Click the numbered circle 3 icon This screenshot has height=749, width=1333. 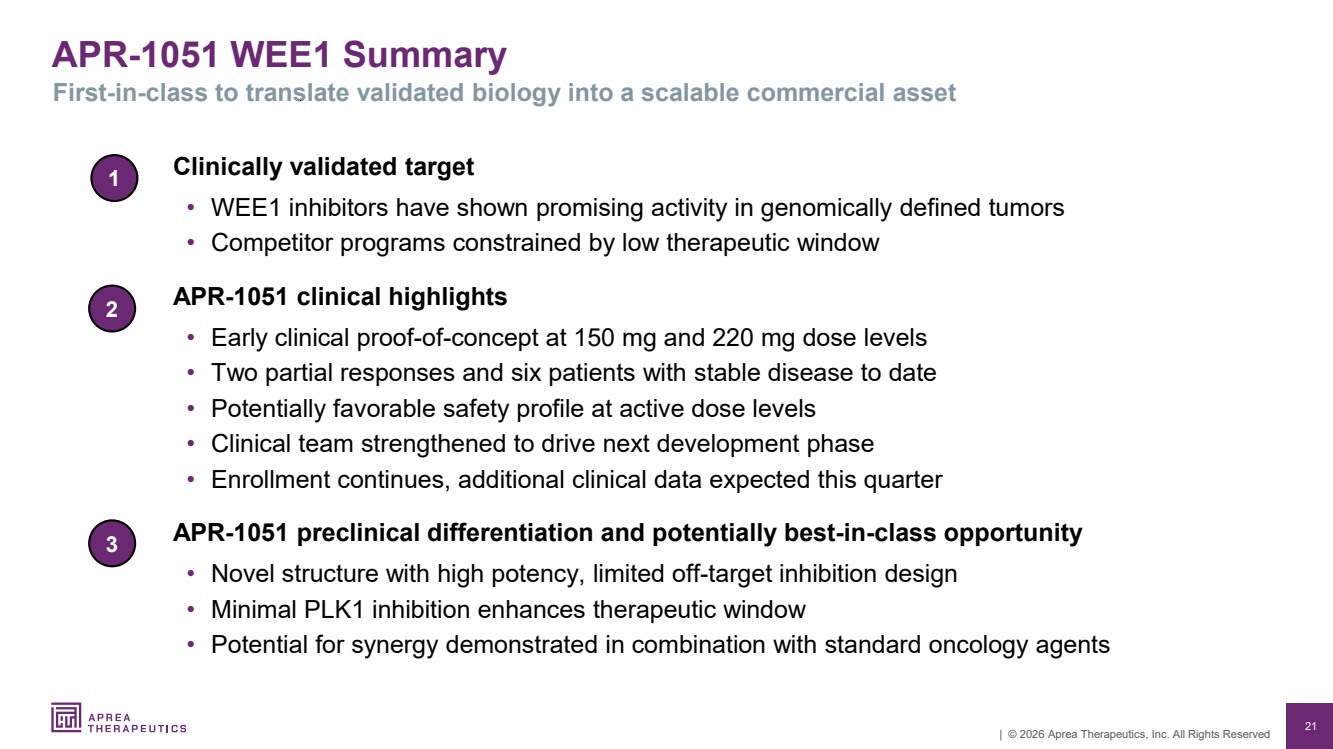112,544
